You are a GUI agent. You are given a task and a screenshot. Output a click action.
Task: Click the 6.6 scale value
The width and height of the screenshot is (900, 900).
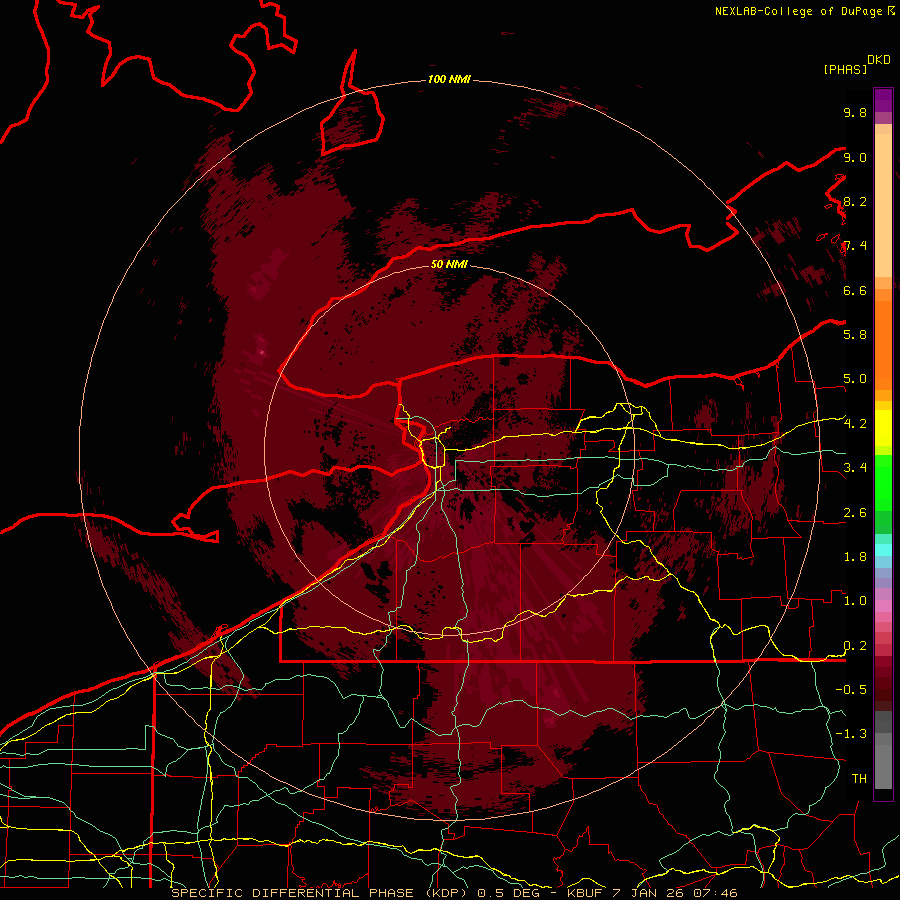855,290
